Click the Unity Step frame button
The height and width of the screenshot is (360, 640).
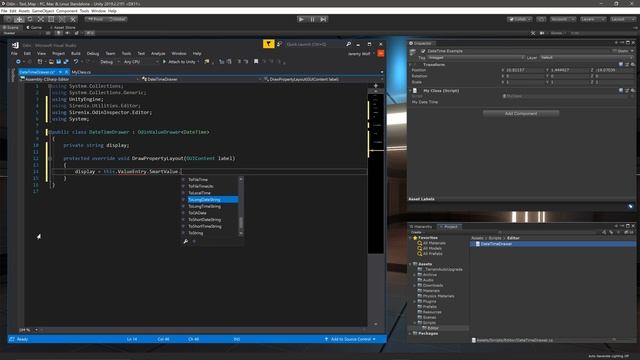tap(323, 19)
